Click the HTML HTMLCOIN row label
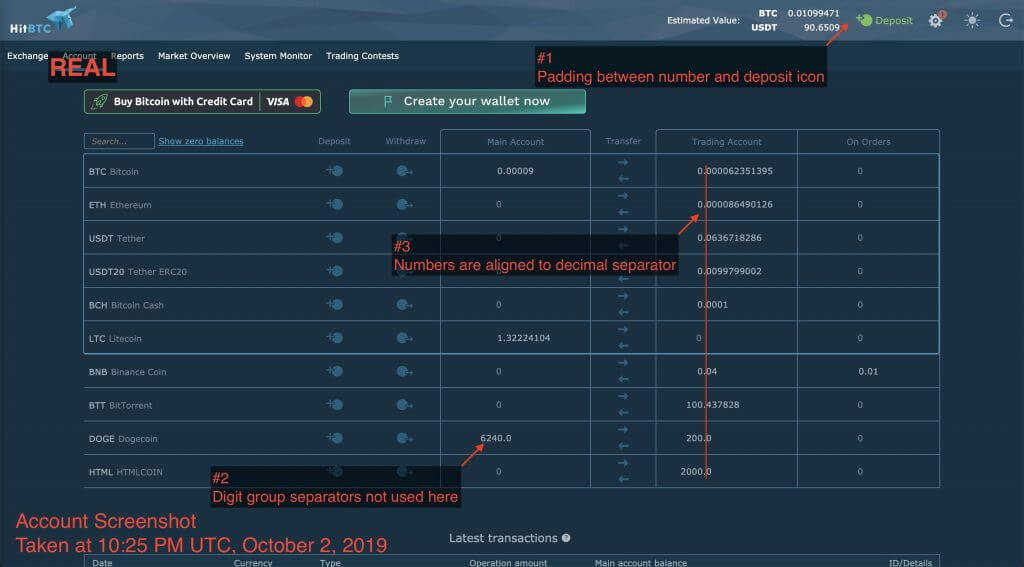Viewport: 1024px width, 567px height. [x=125, y=472]
